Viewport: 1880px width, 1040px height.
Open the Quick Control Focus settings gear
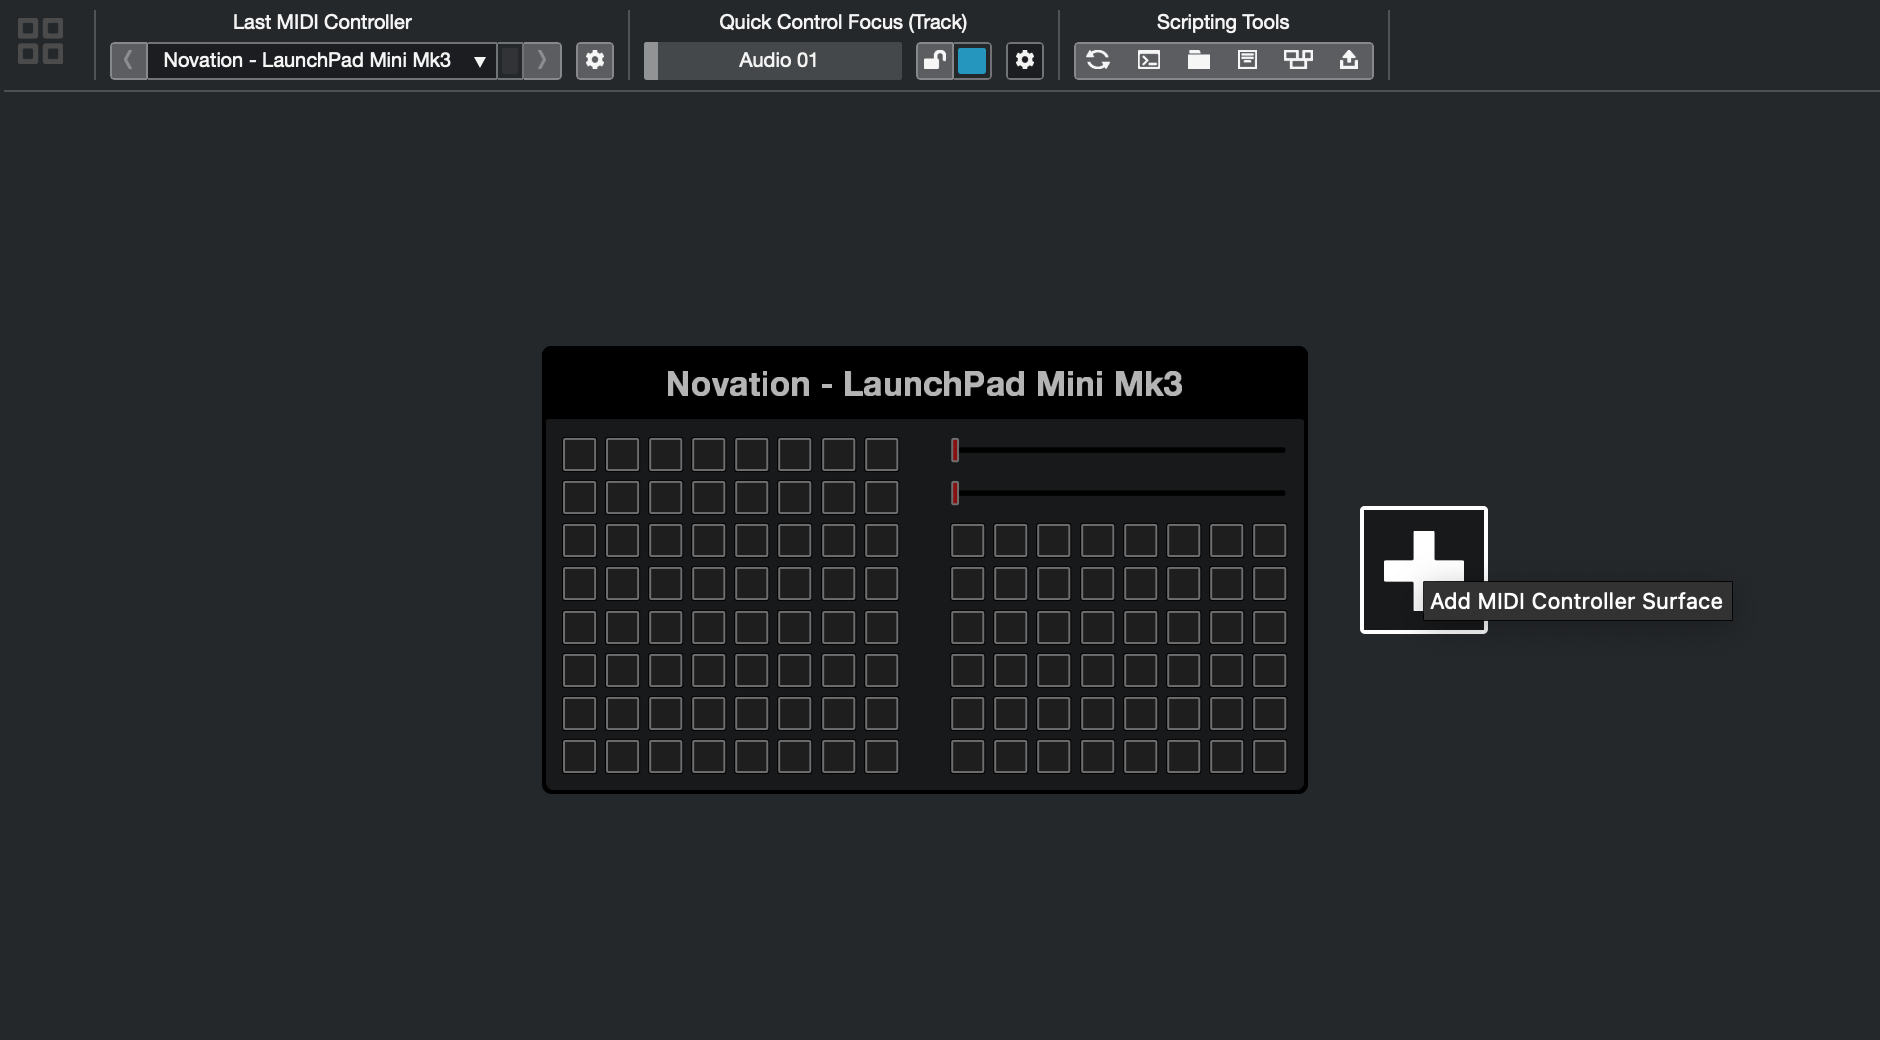1022,60
